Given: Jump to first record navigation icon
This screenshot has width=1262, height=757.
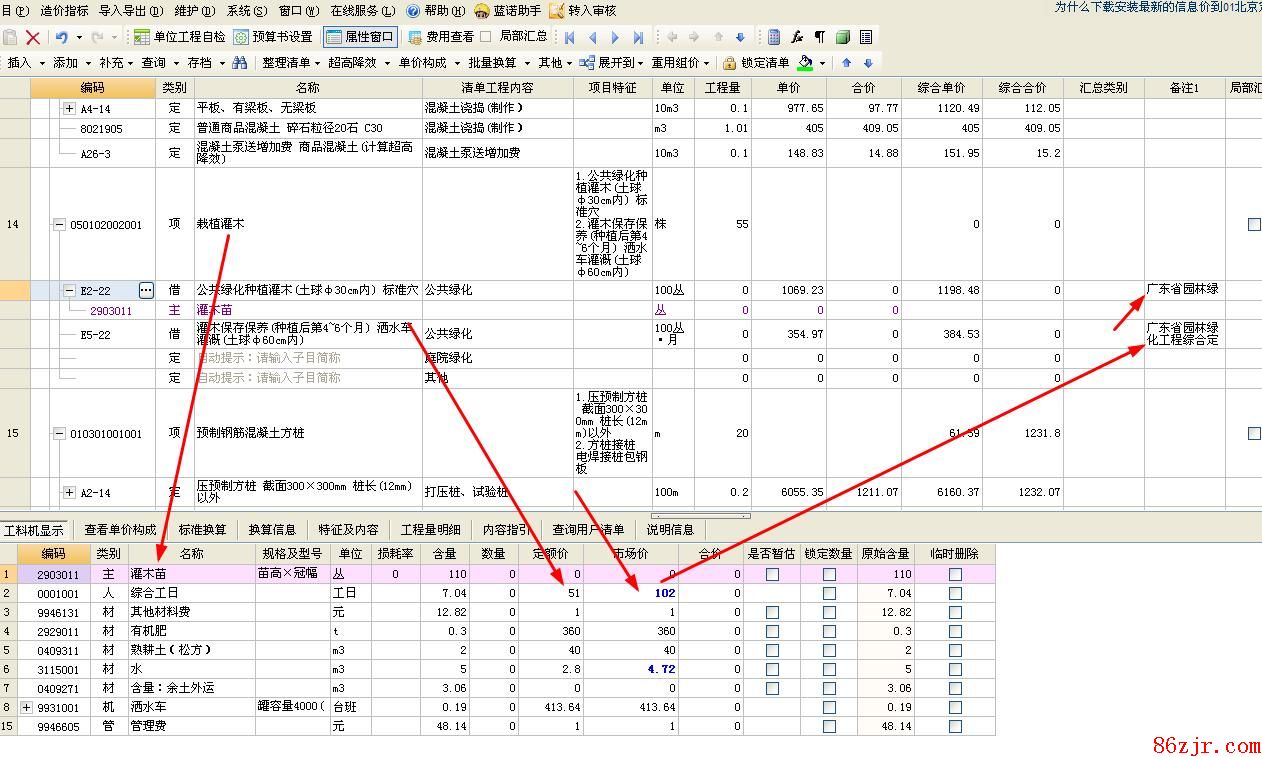Looking at the screenshot, I should 569,37.
